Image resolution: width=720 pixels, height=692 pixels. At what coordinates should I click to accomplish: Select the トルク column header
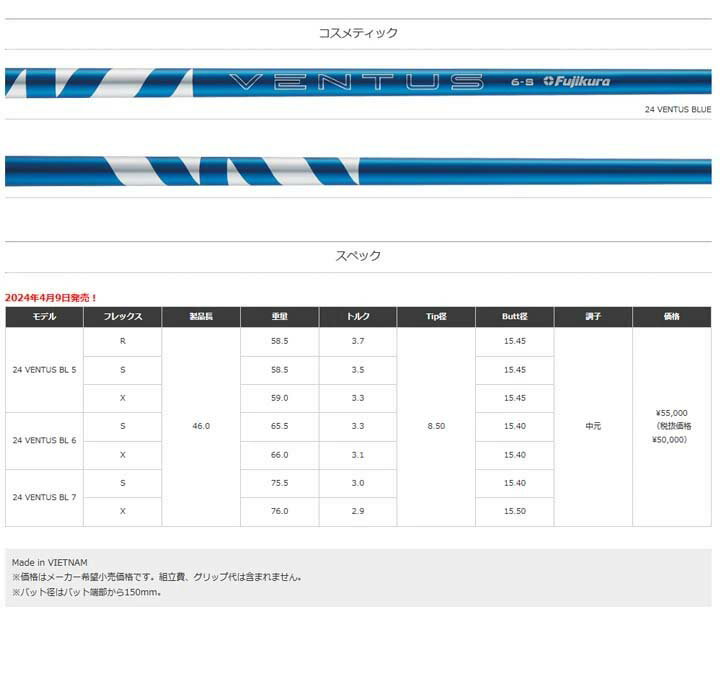click(x=358, y=317)
